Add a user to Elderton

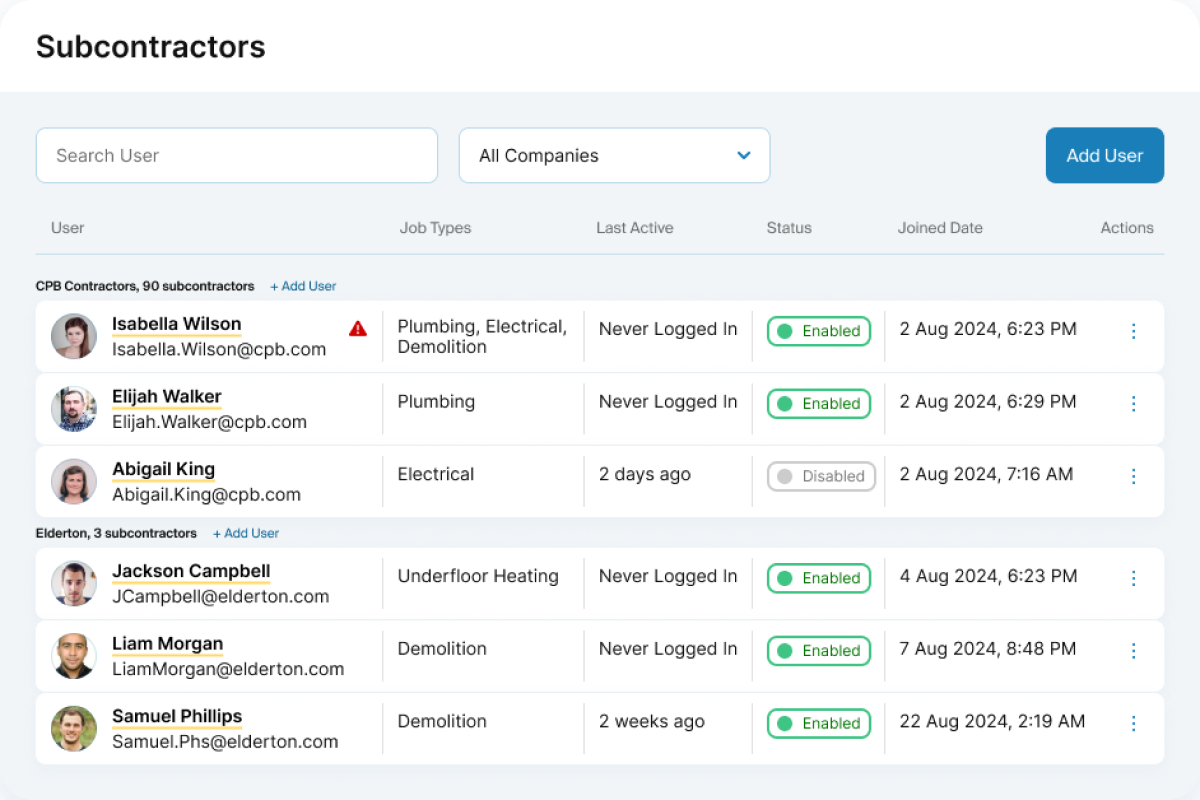[x=245, y=533]
